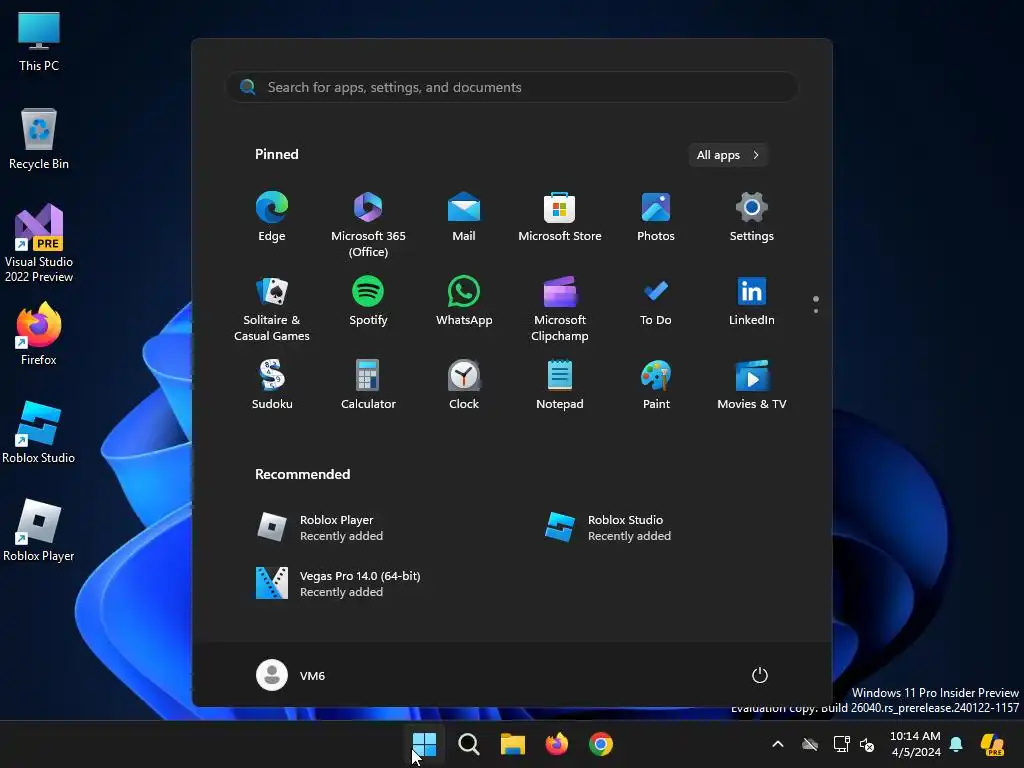
Task: Open the Paint app
Action: [656, 385]
